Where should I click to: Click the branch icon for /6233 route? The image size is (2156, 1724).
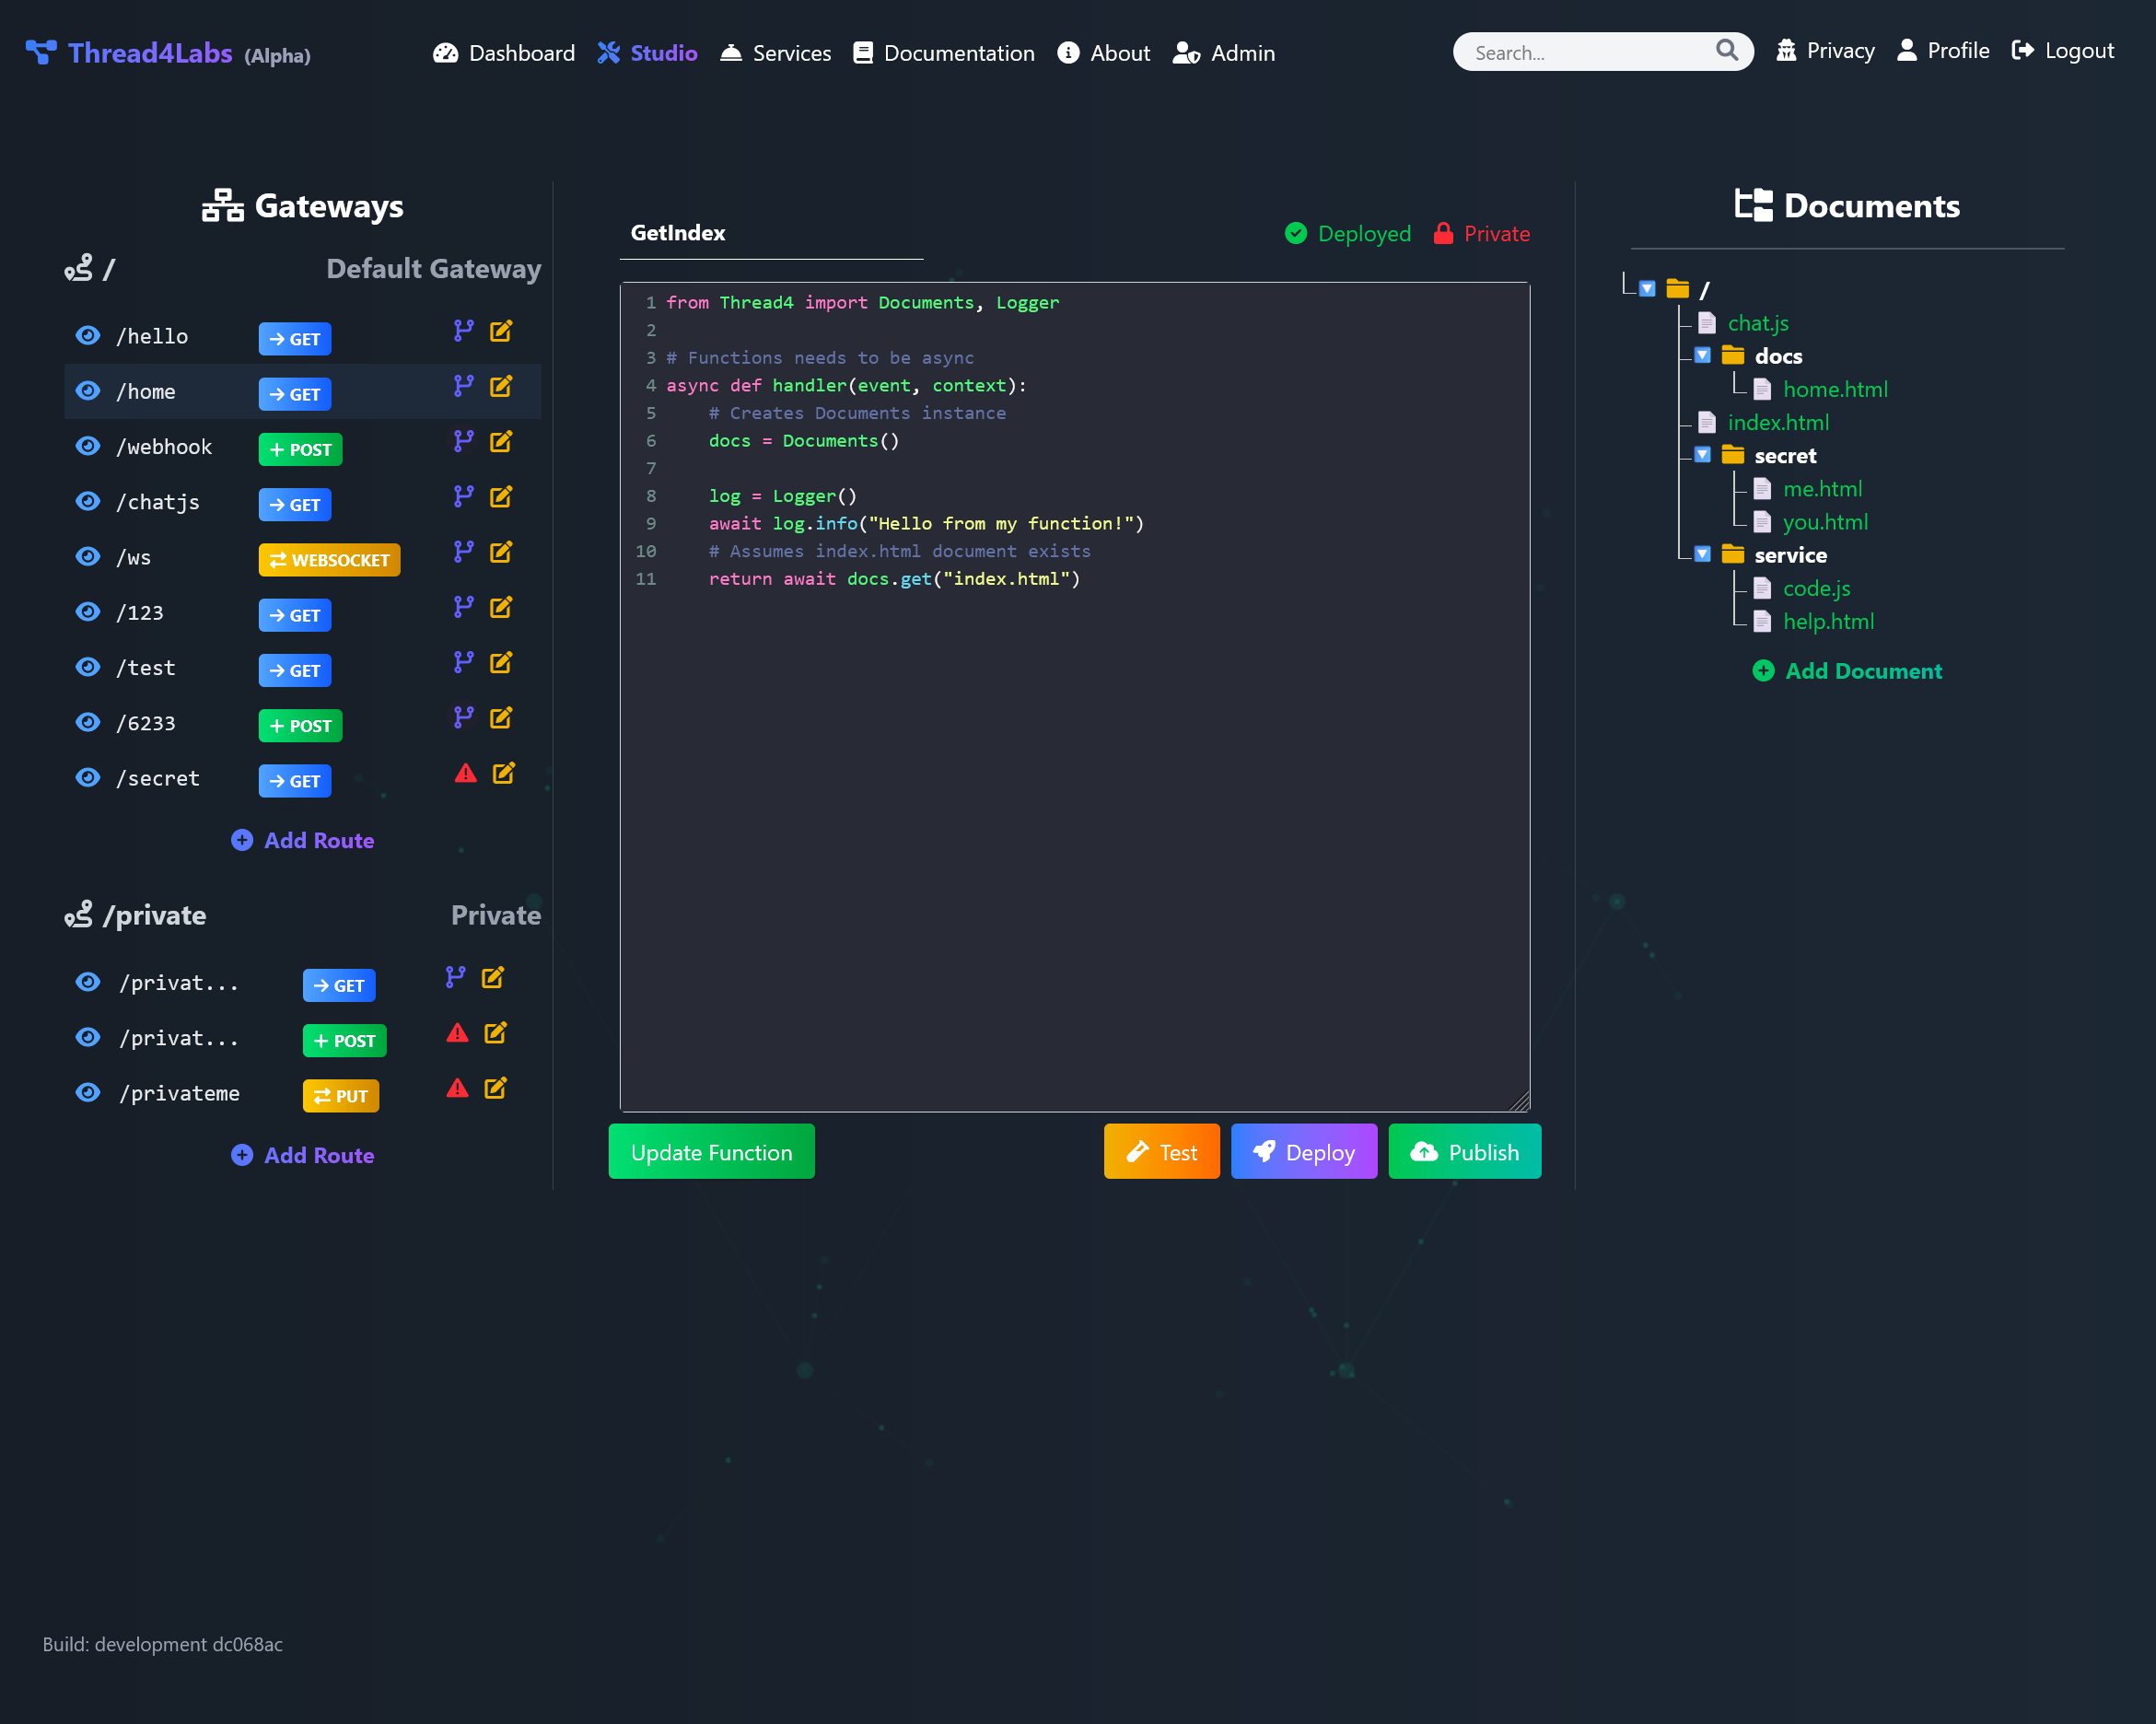click(463, 718)
